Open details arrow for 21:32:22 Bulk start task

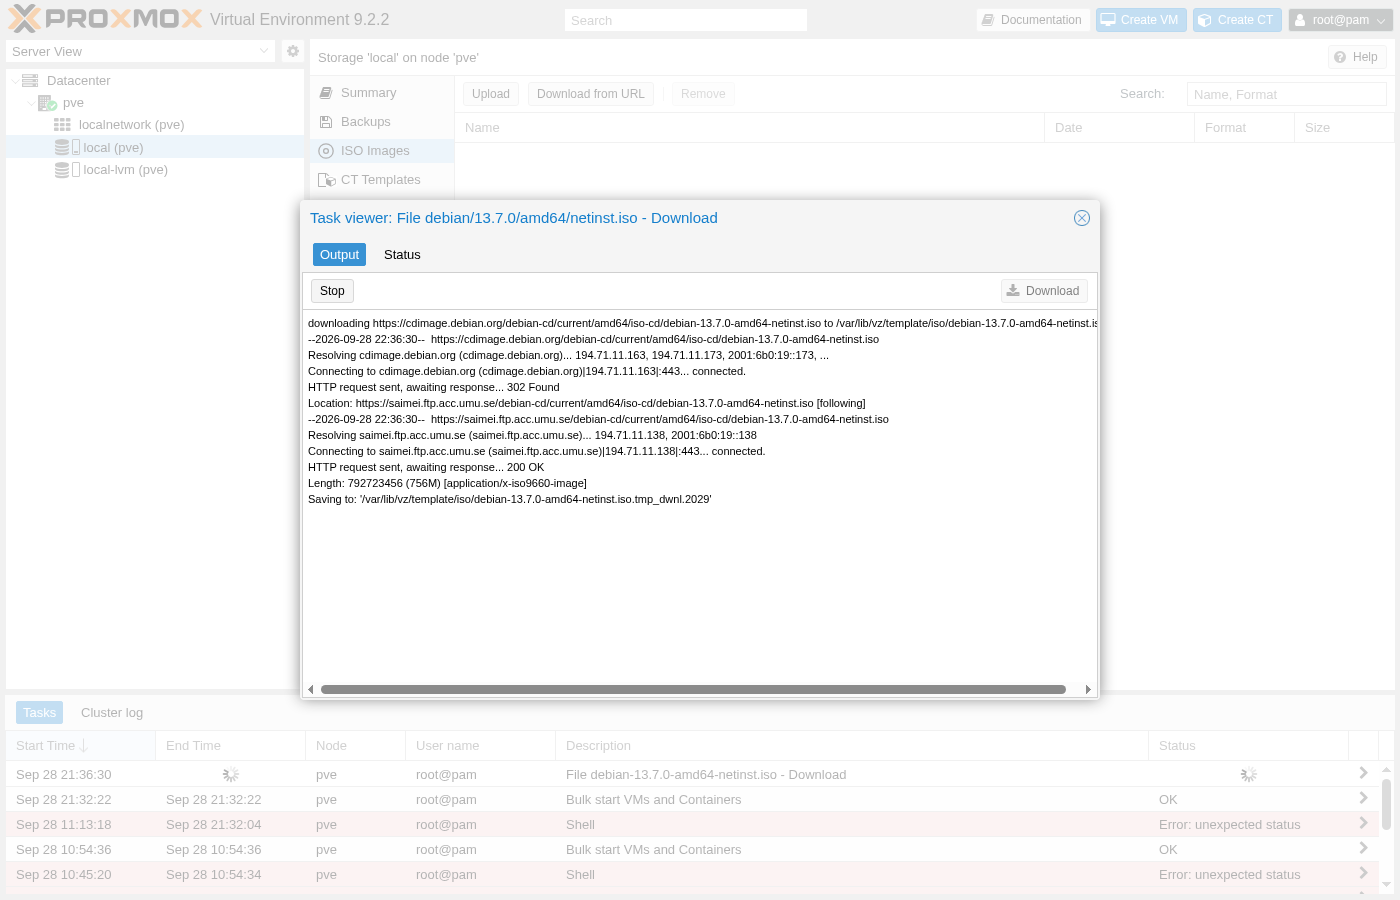click(x=1363, y=798)
